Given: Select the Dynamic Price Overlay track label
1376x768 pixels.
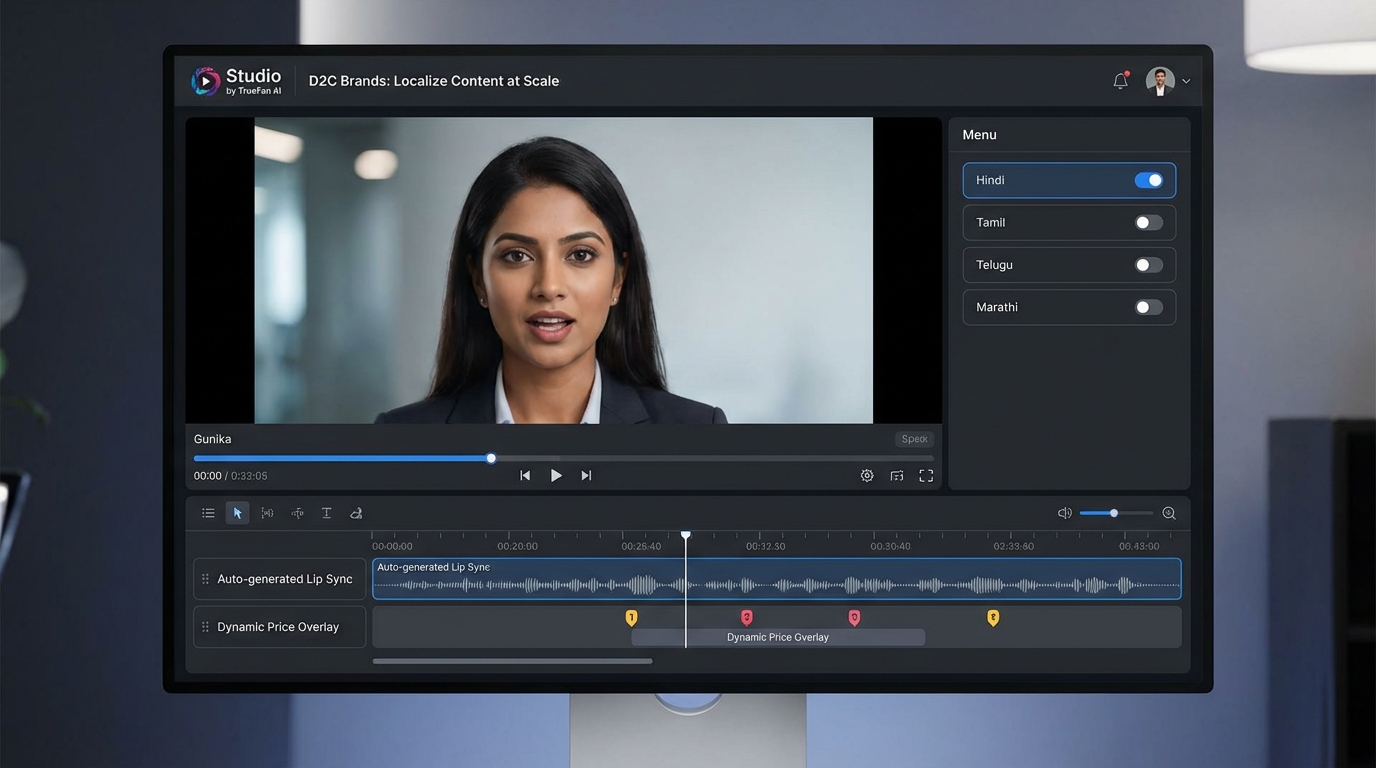Looking at the screenshot, I should click(278, 627).
